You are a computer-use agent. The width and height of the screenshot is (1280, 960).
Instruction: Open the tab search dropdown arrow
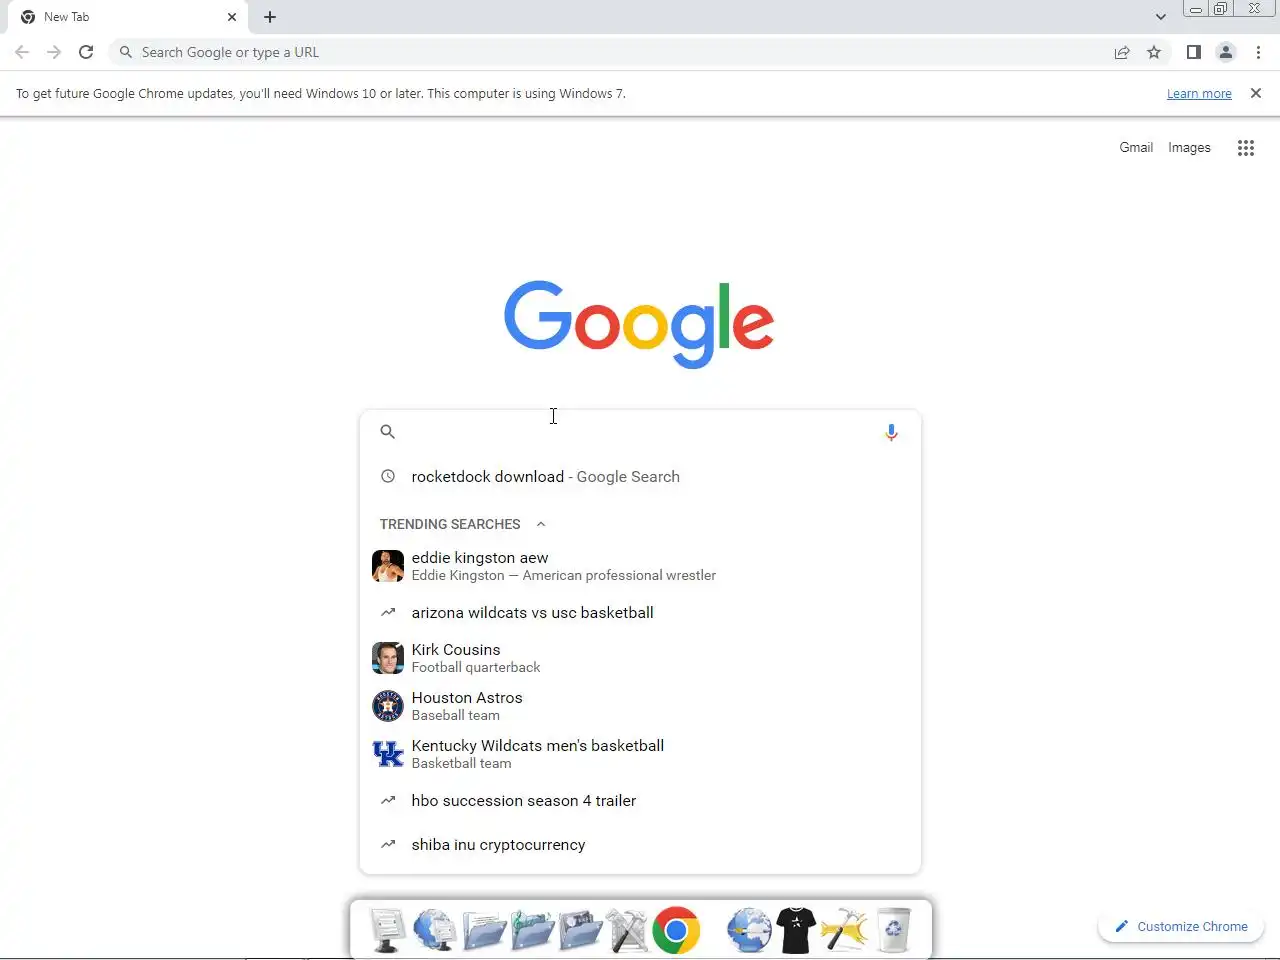coord(1160,17)
